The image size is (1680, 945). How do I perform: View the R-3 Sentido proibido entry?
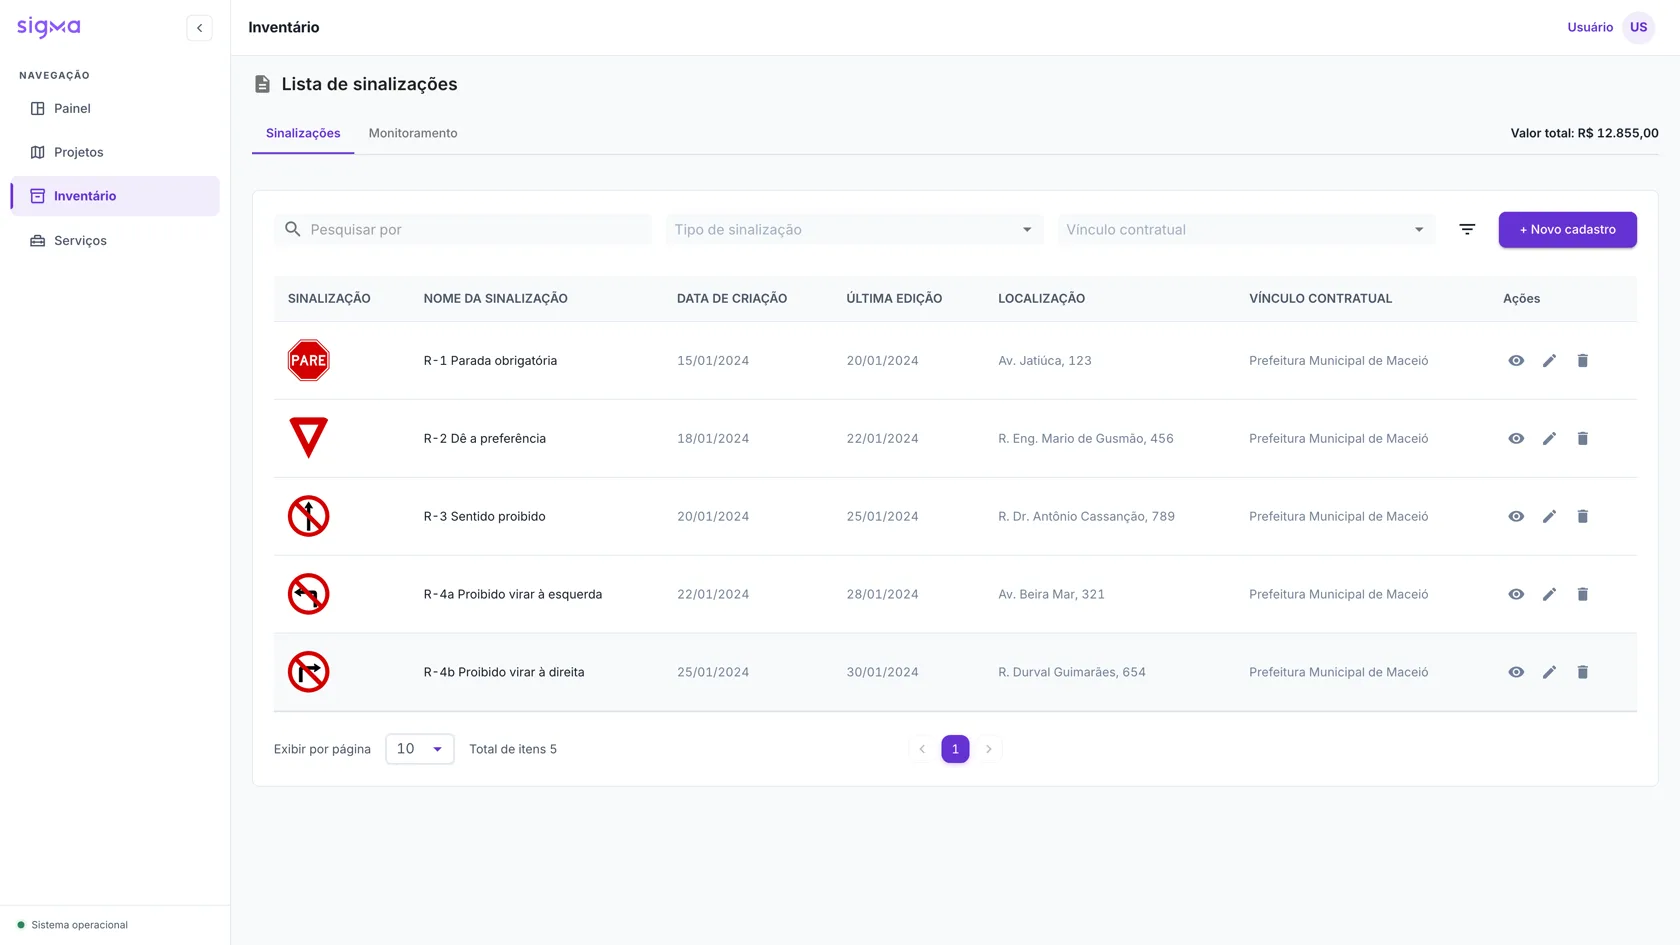coord(1516,517)
